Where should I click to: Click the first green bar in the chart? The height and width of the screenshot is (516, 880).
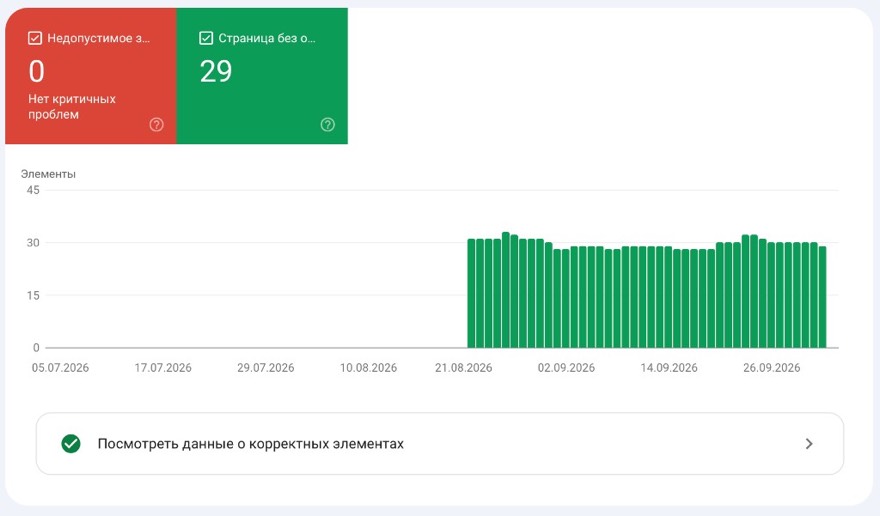tap(471, 294)
